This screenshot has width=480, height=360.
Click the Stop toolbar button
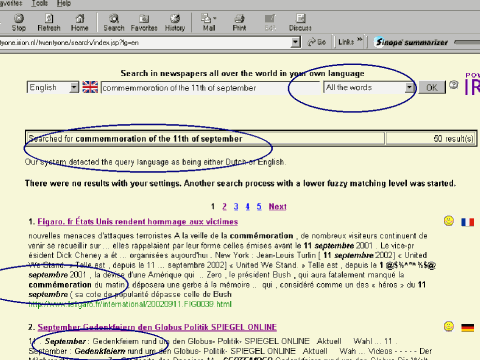19,23
